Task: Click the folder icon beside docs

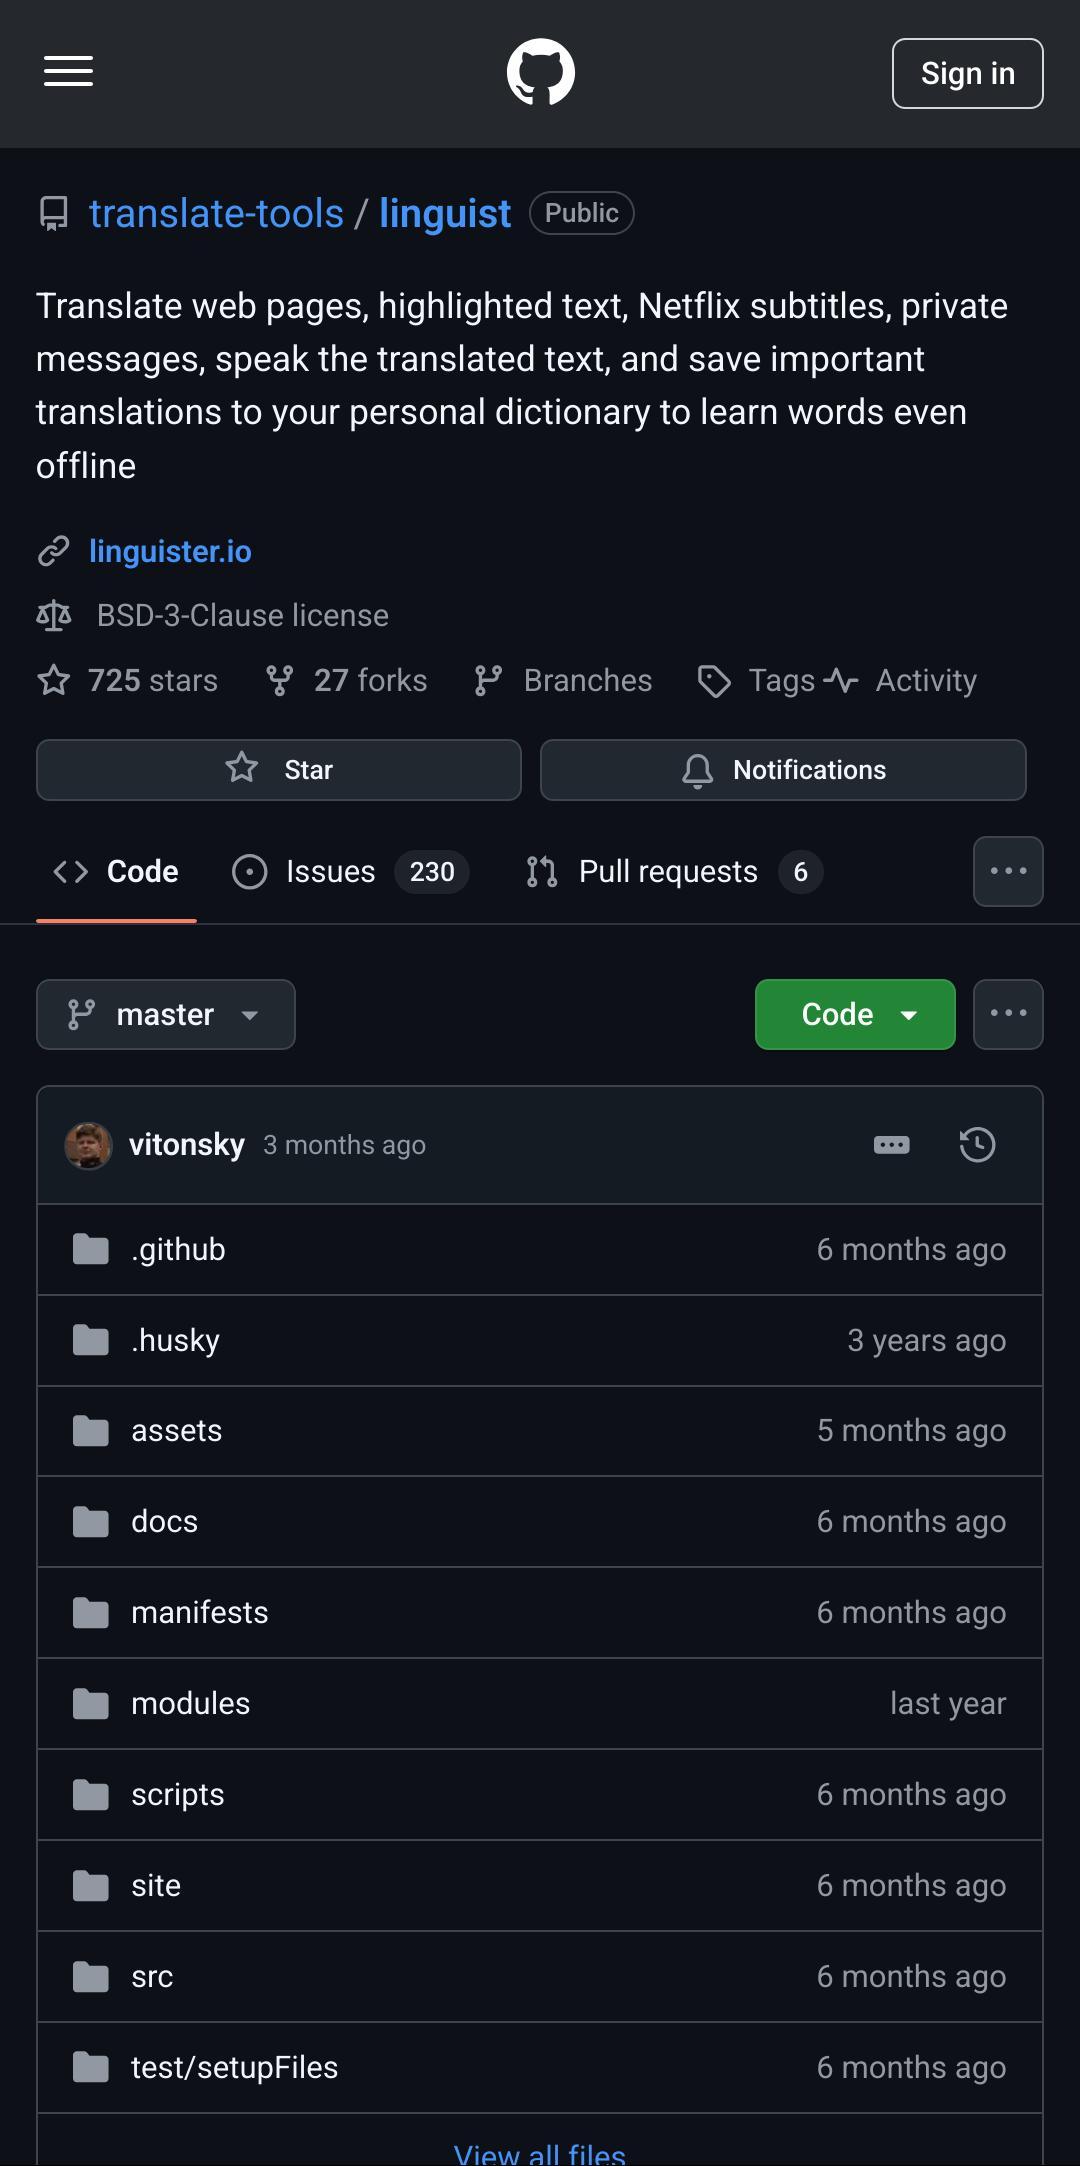Action: 91,1522
